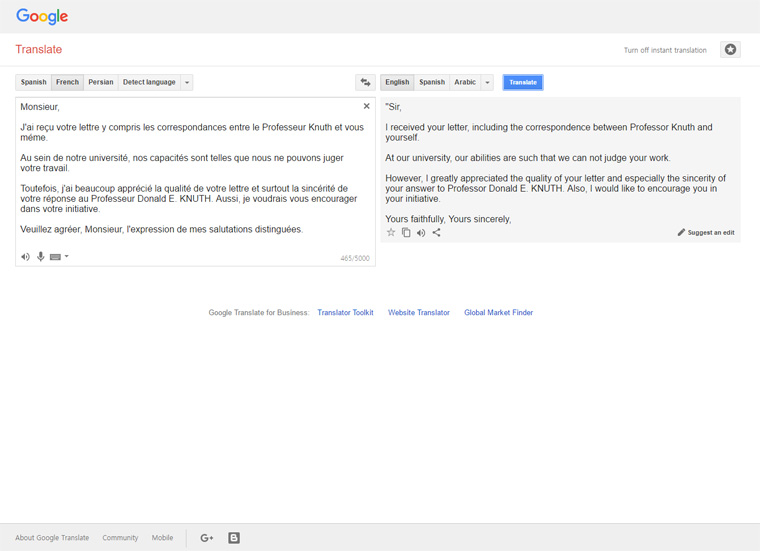Open the virtual keyboard icon
760x551 pixels.
[x=55, y=257]
